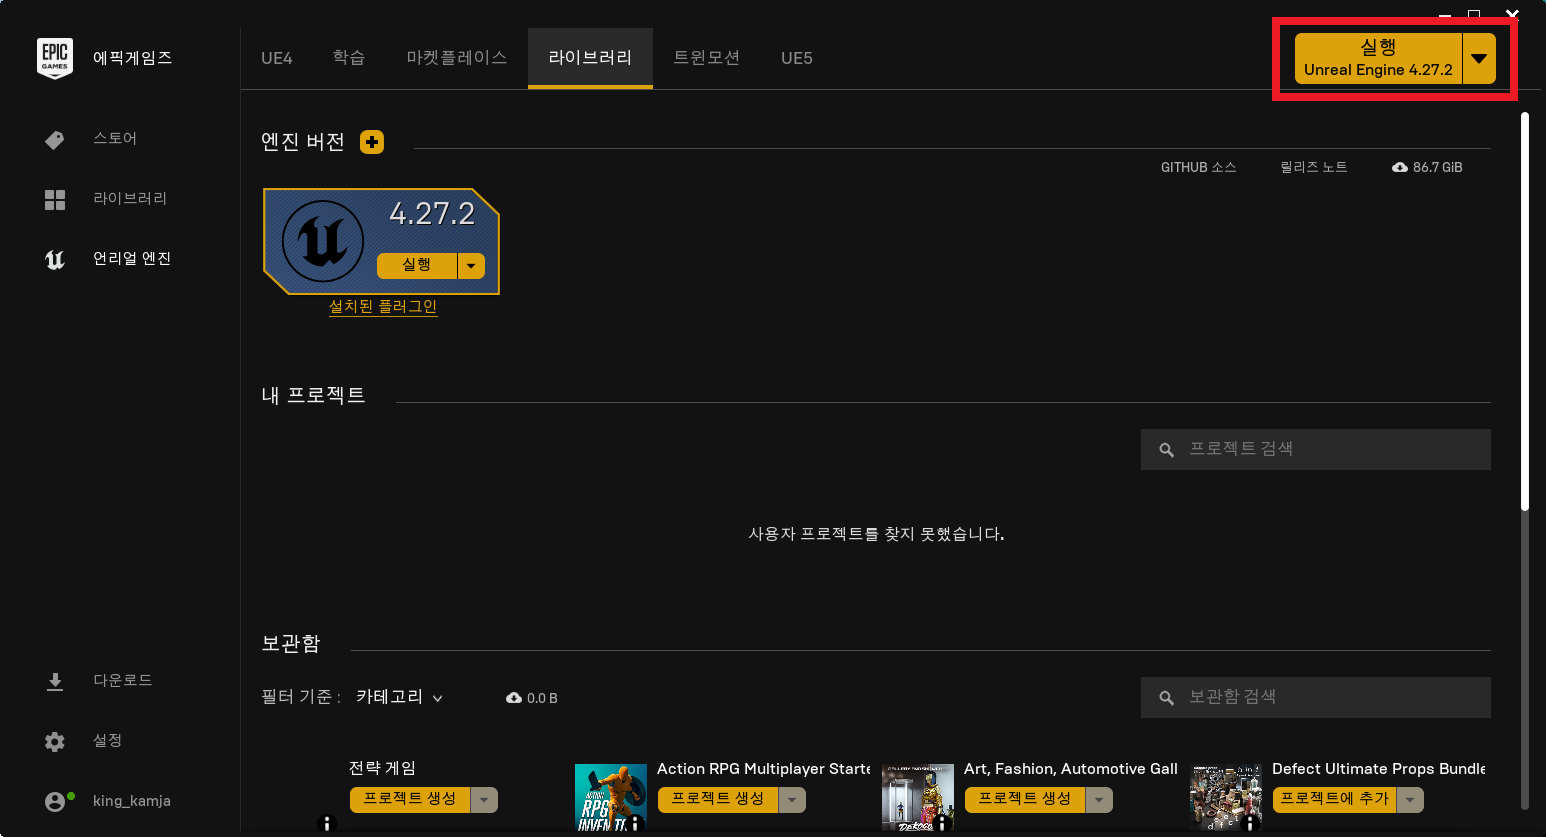This screenshot has width=1546, height=837.
Task: Open Action RPG Multiplayer thumbnail
Action: (x=611, y=797)
